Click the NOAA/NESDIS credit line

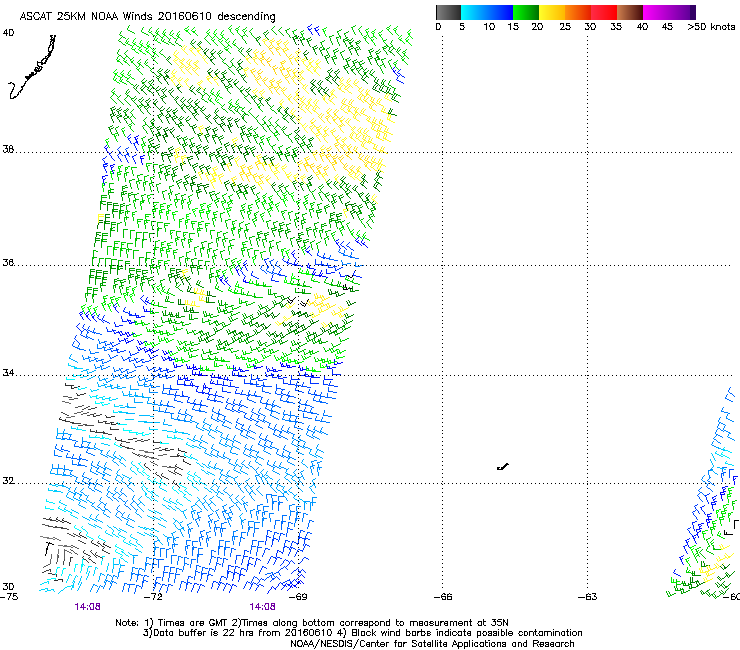point(432,644)
